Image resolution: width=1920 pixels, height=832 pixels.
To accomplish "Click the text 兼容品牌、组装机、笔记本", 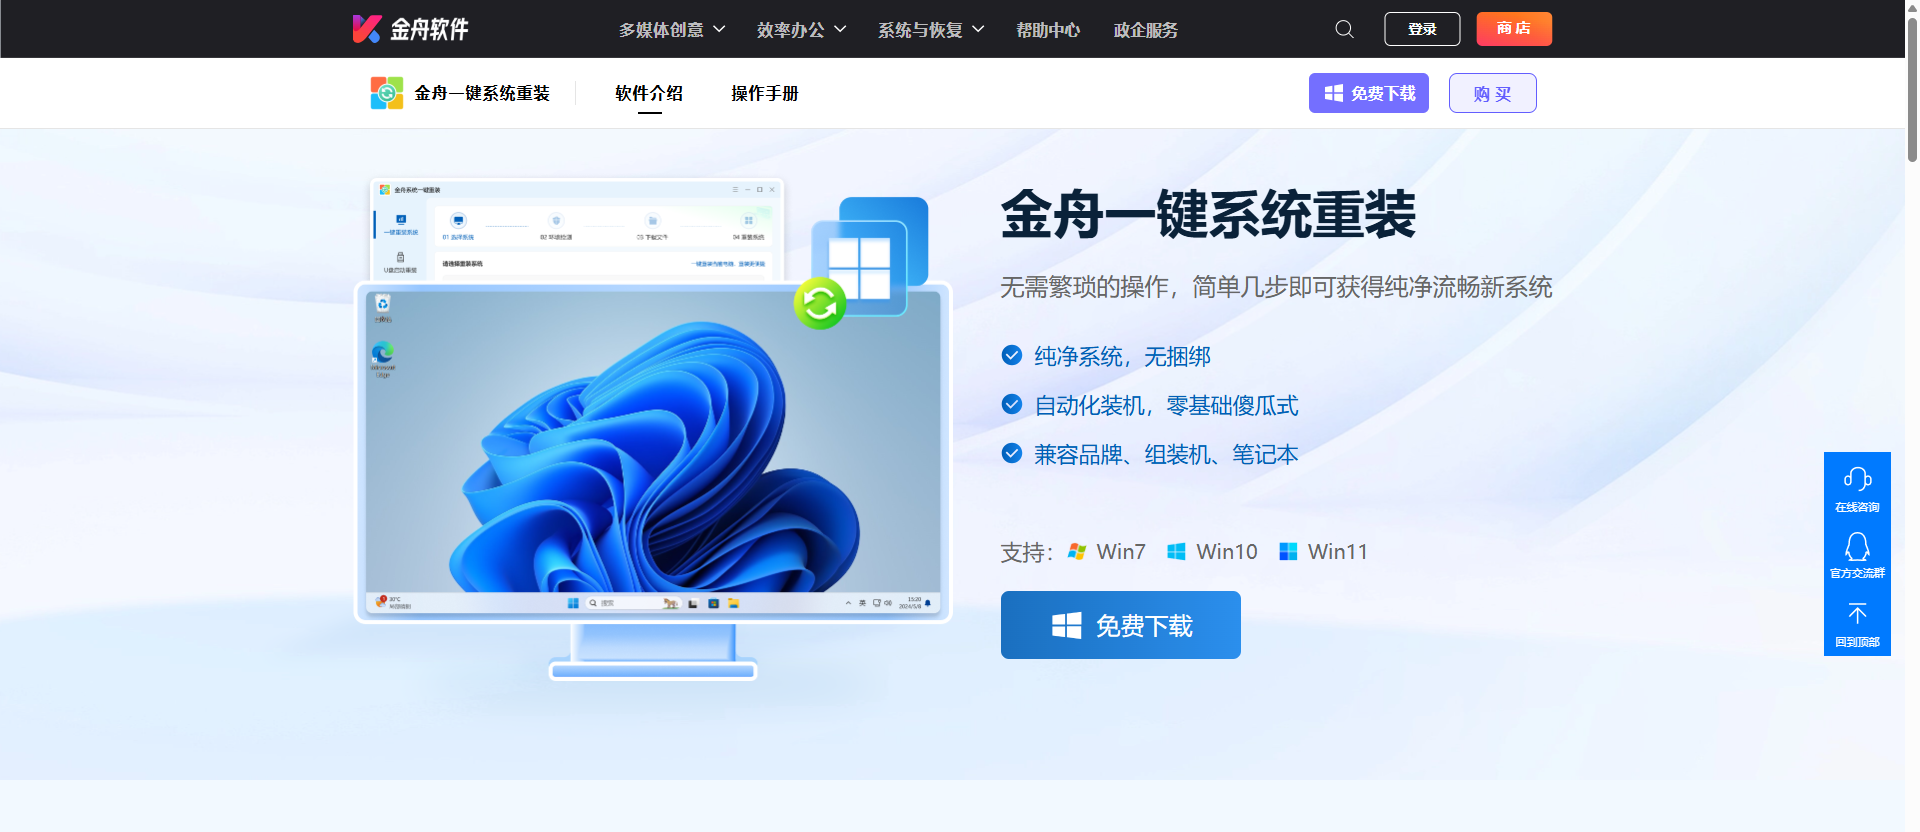I will (x=1166, y=454).
